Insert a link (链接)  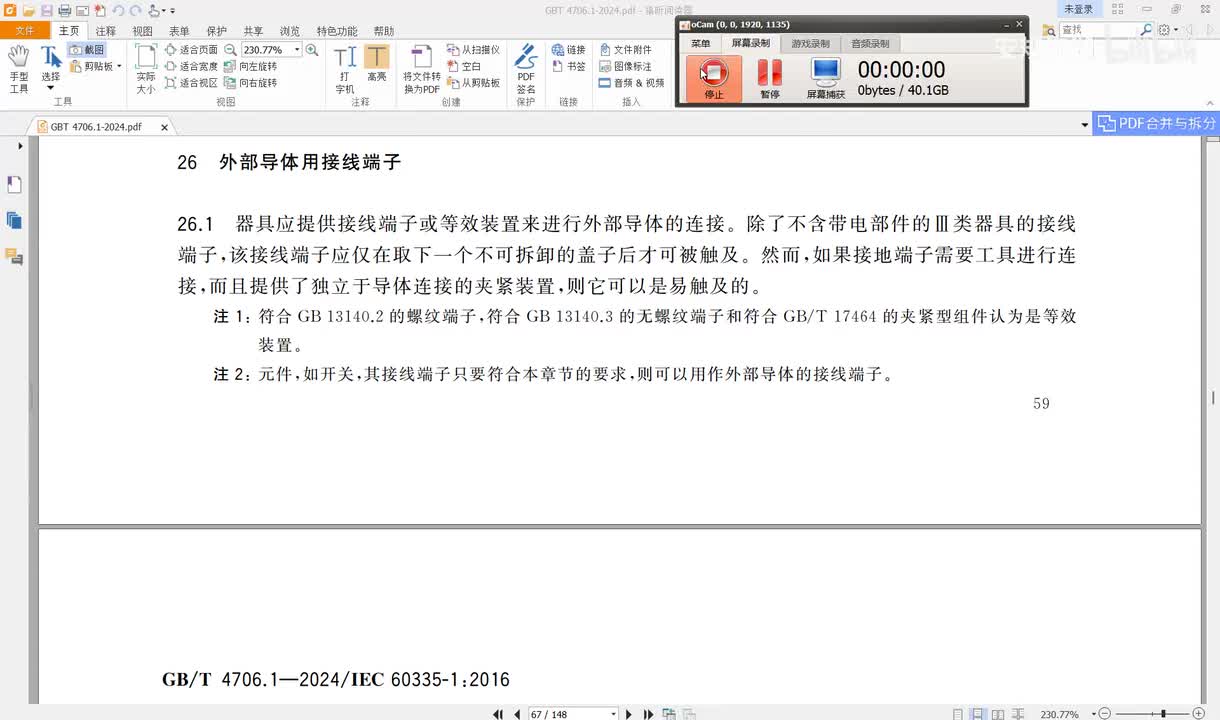pos(569,49)
